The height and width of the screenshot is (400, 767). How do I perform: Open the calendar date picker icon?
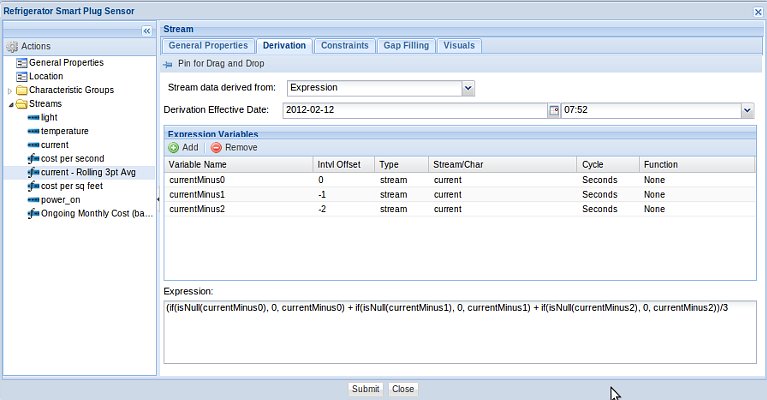point(554,110)
